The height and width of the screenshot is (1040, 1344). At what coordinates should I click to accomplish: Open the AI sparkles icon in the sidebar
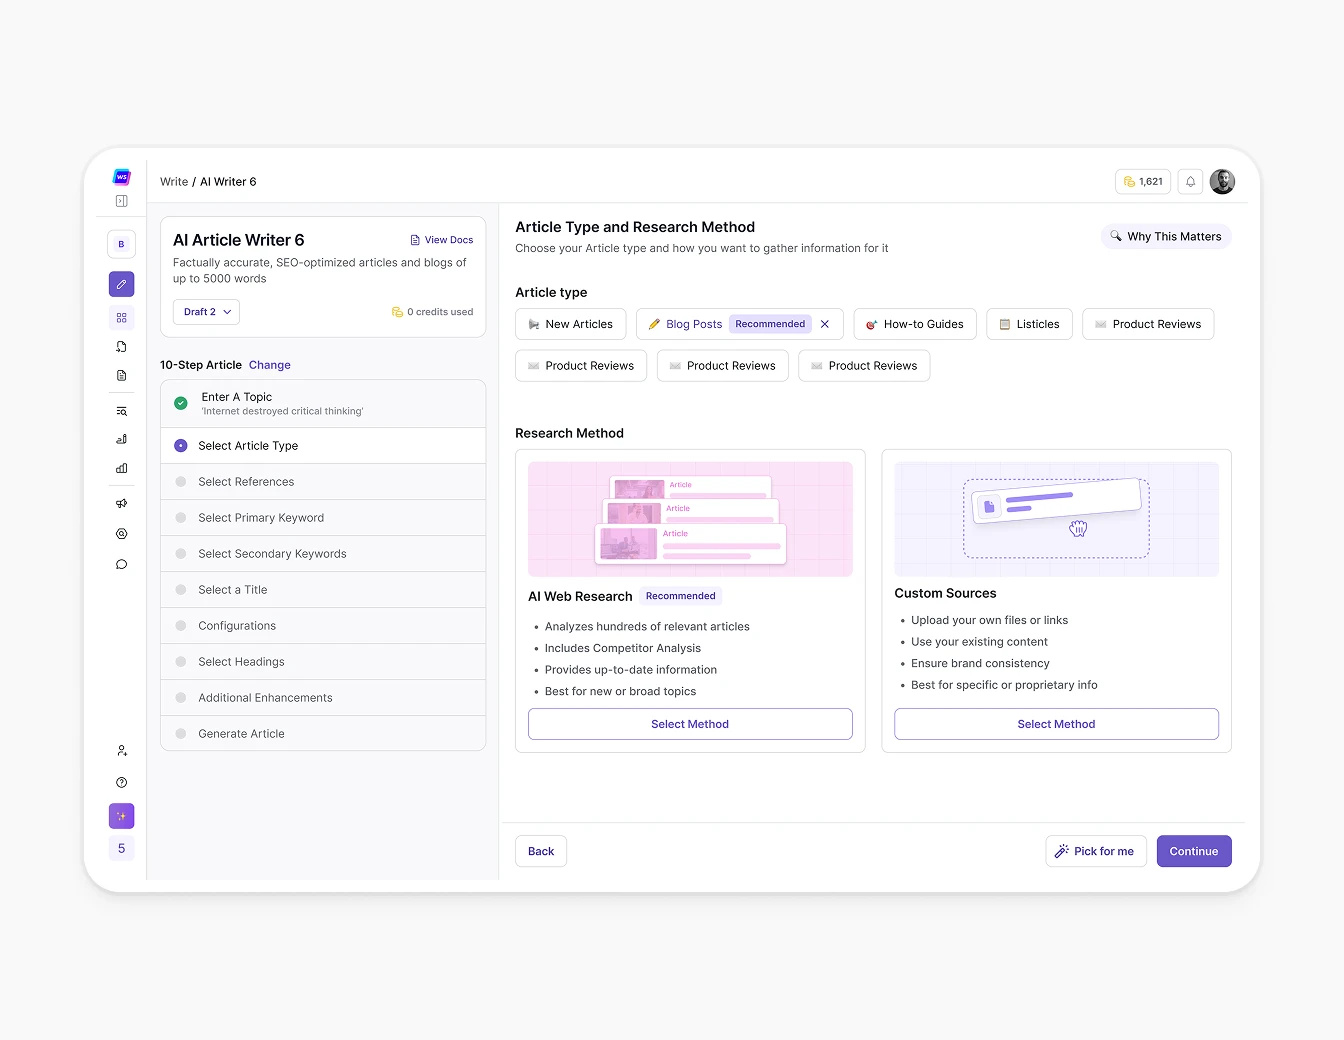click(121, 816)
